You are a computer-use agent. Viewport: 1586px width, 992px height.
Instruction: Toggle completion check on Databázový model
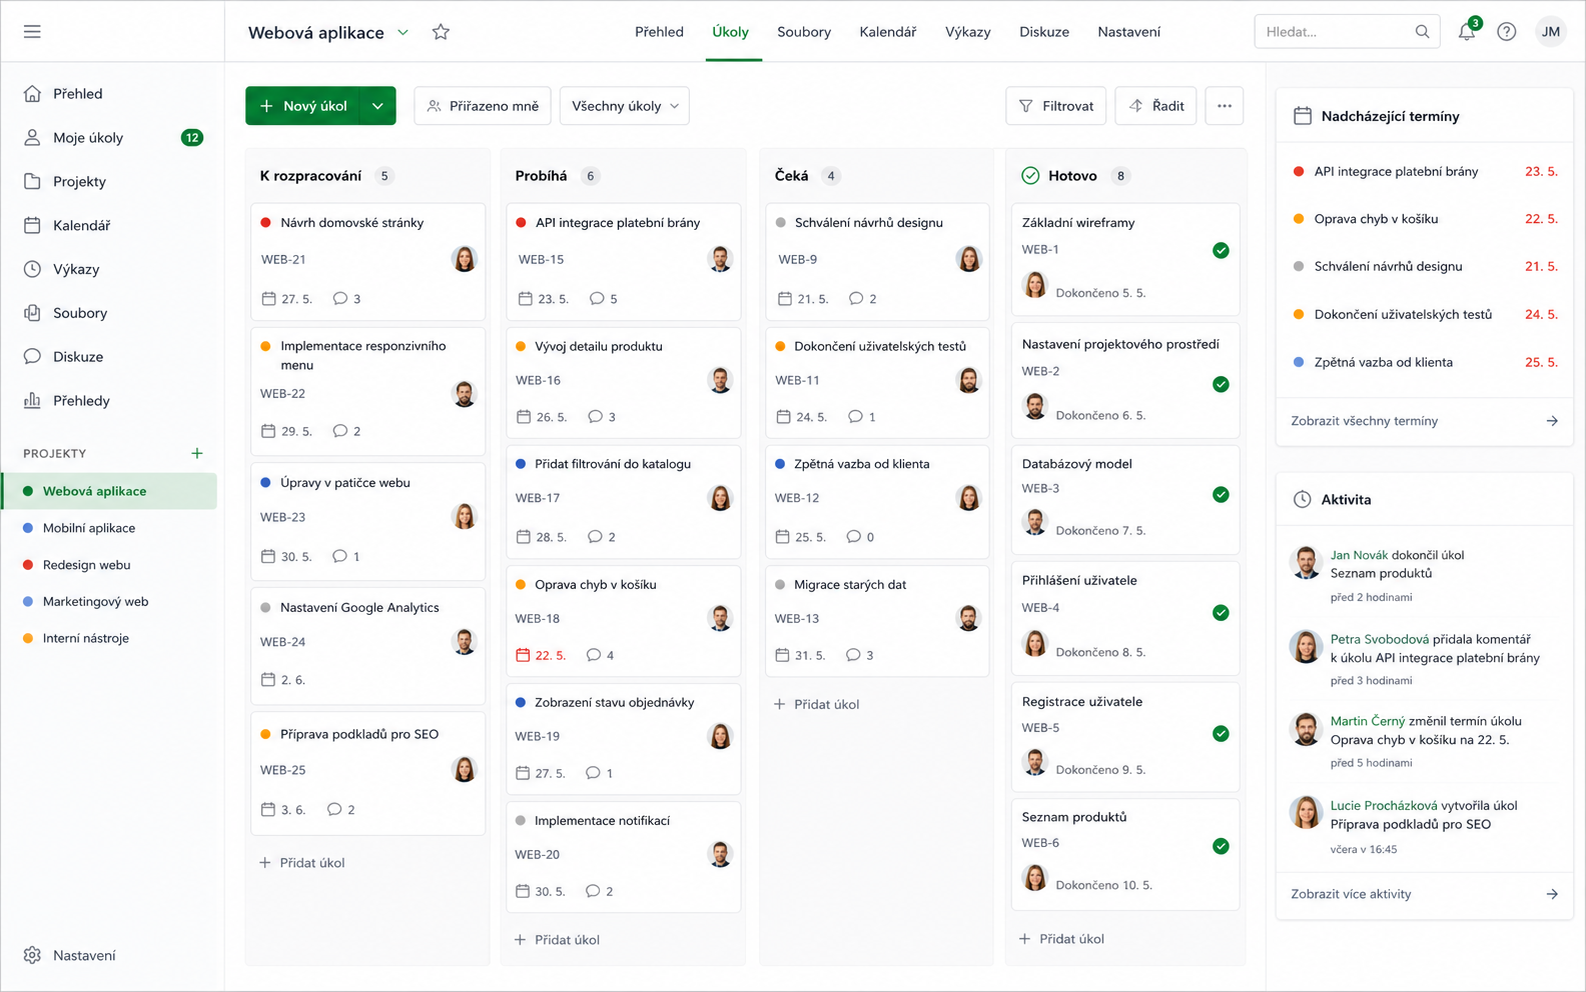[x=1221, y=494]
